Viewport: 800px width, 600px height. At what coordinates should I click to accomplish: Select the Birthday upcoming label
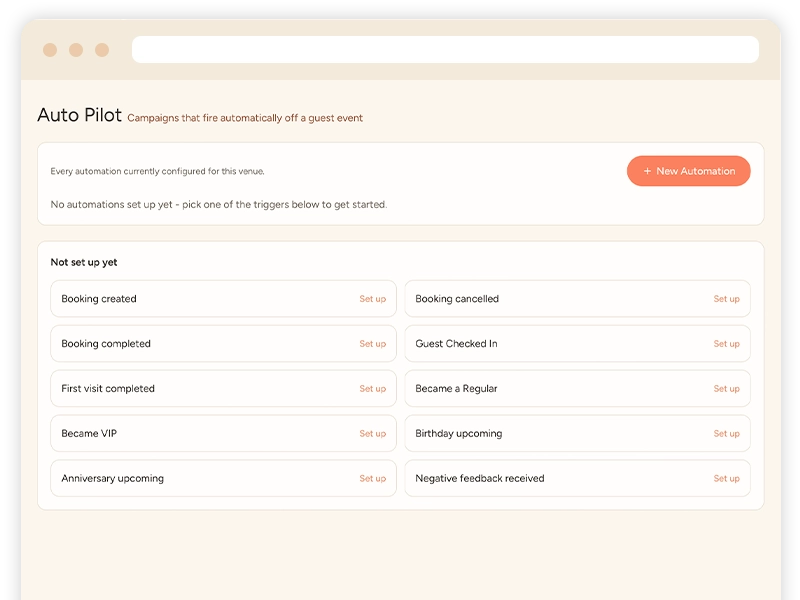pos(459,434)
